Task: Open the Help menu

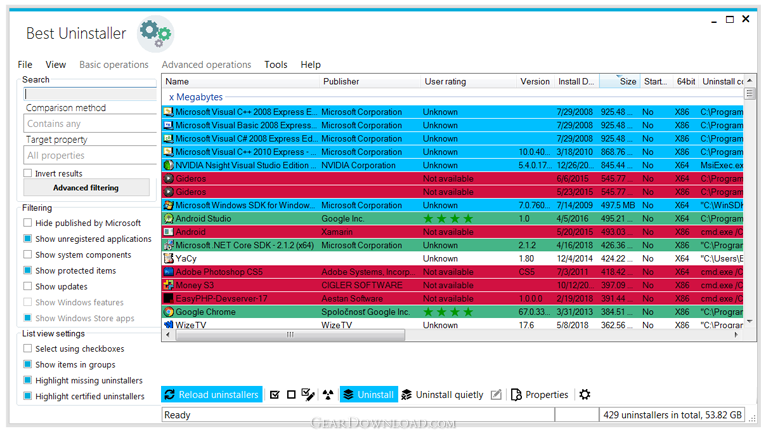Action: [x=311, y=65]
